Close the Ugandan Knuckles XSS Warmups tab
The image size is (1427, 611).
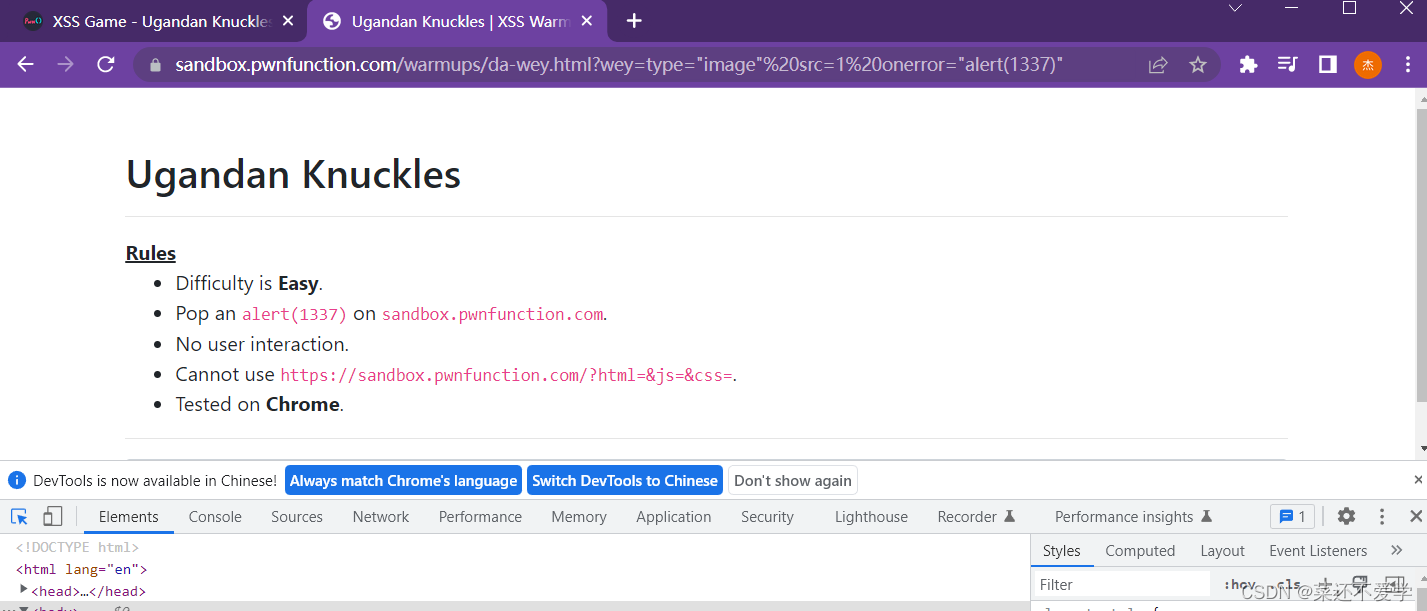[587, 21]
